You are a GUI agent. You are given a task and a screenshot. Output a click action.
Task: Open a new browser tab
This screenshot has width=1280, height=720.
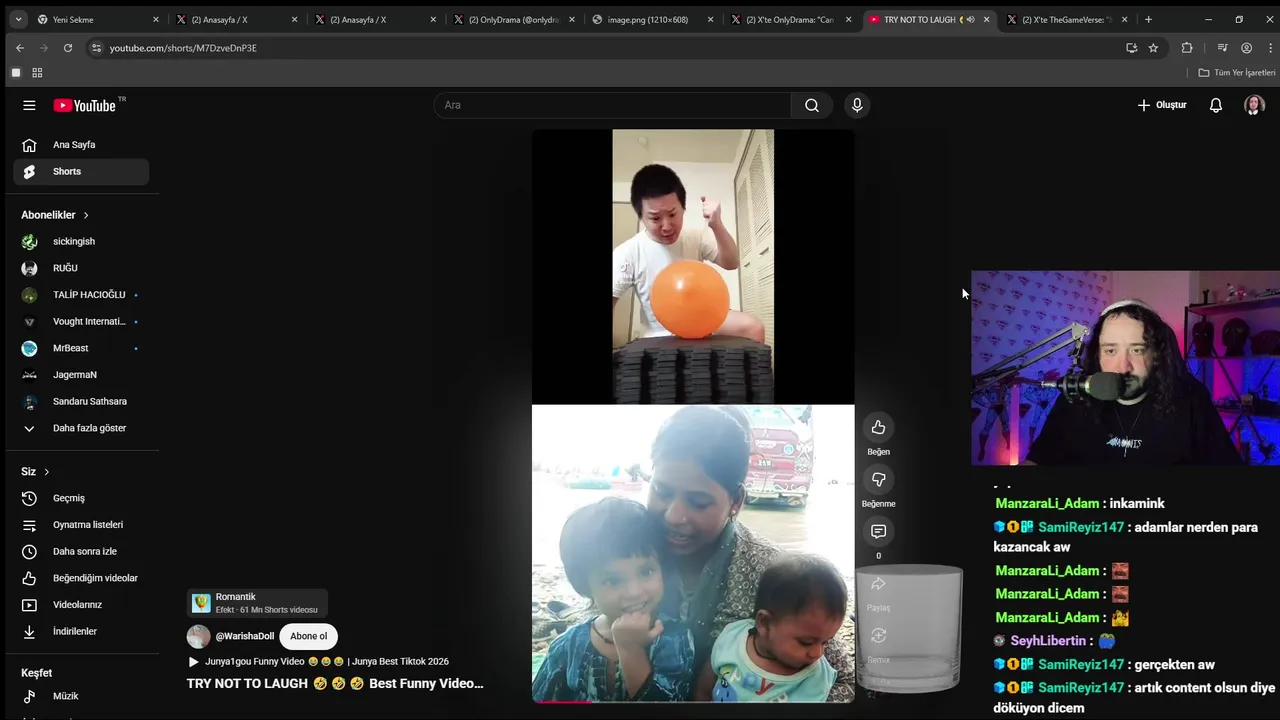tap(1148, 20)
